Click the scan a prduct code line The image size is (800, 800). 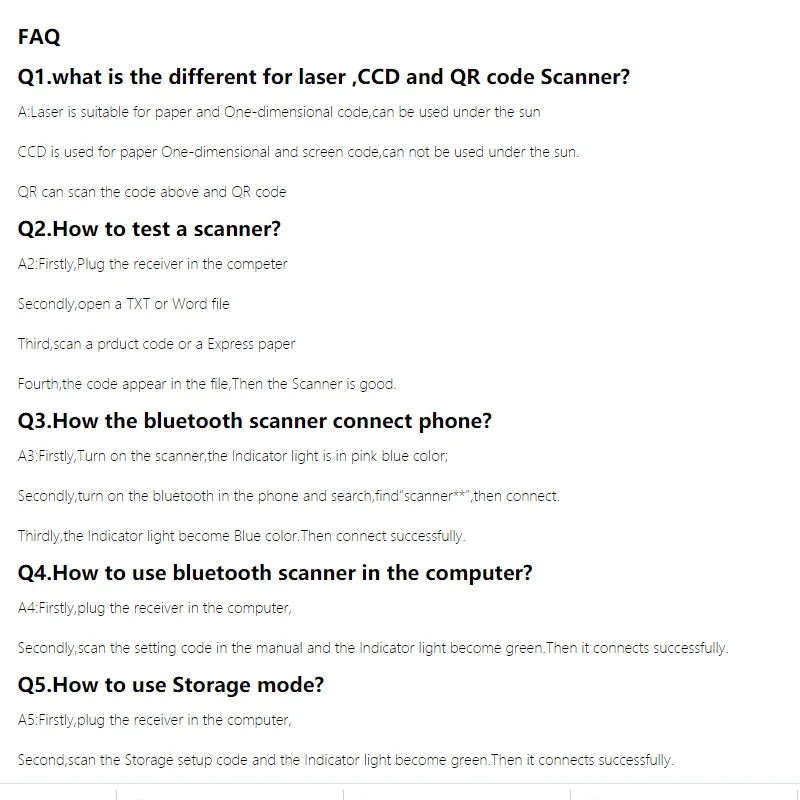coord(157,344)
